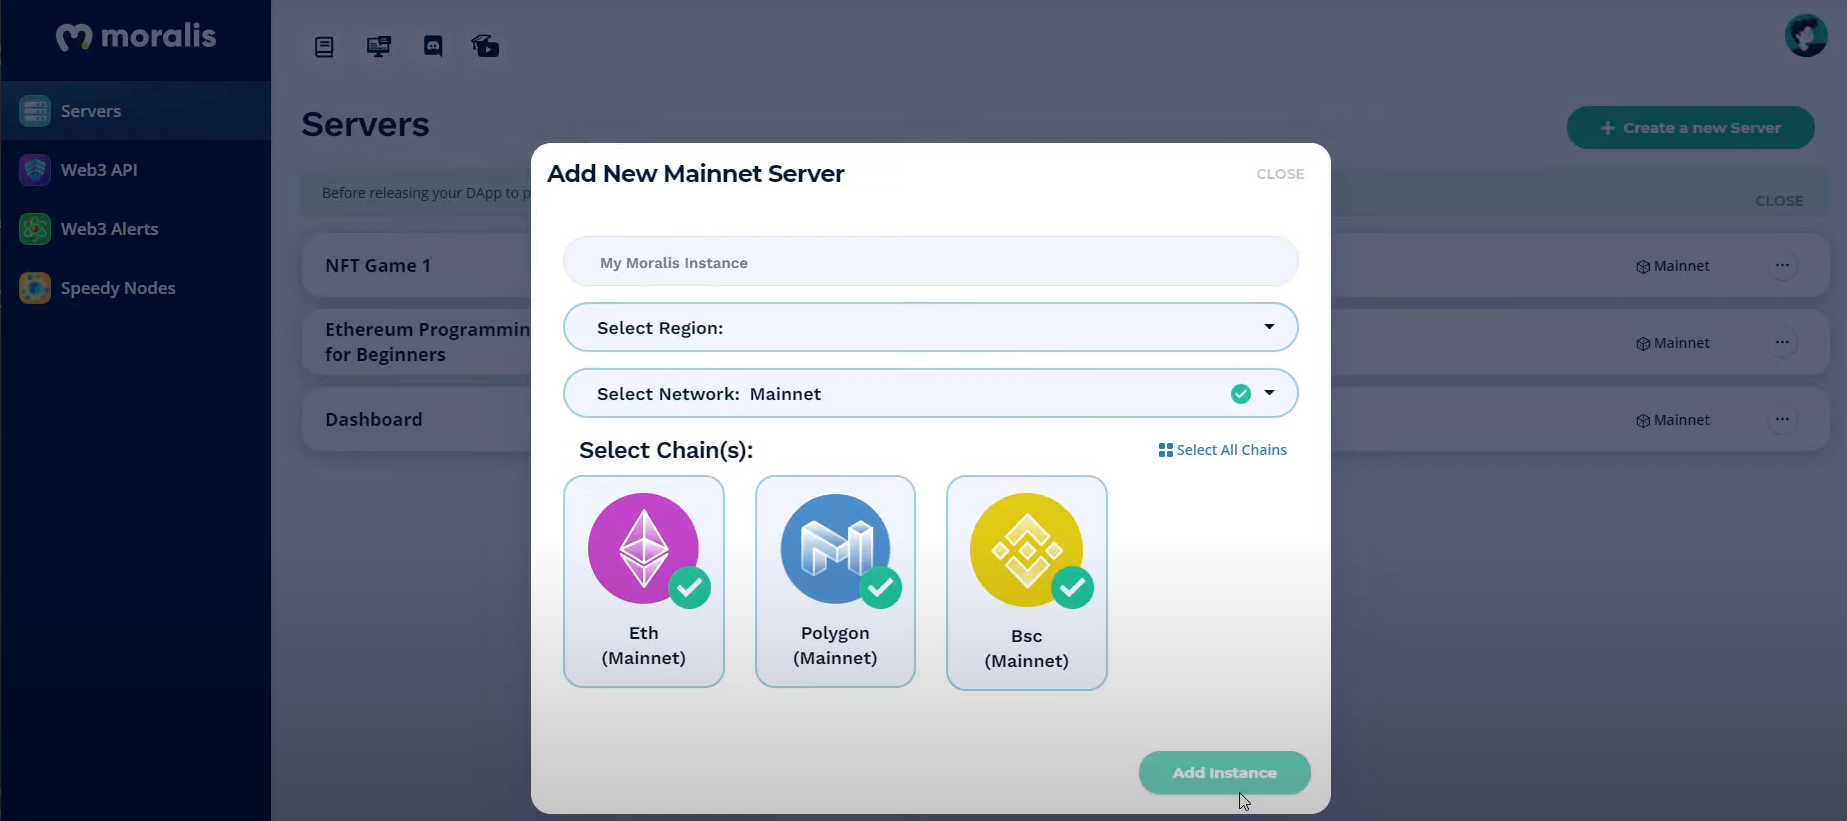This screenshot has height=821, width=1847.
Task: Click the Web3 API sidebar icon
Action: pos(35,170)
